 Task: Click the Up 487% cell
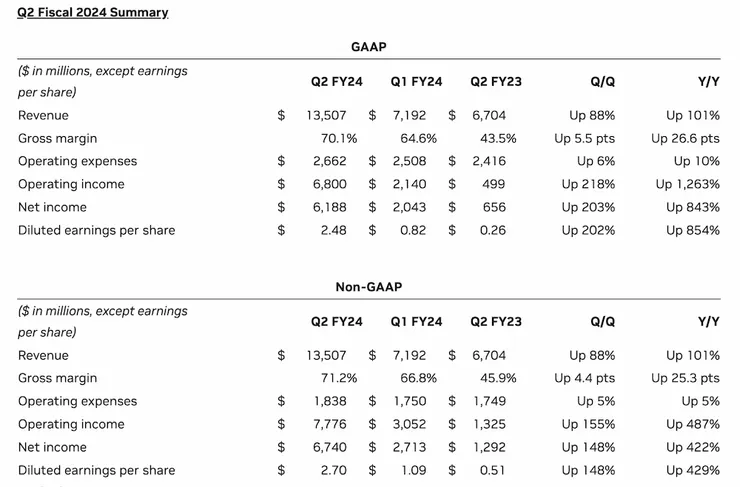tap(693, 425)
